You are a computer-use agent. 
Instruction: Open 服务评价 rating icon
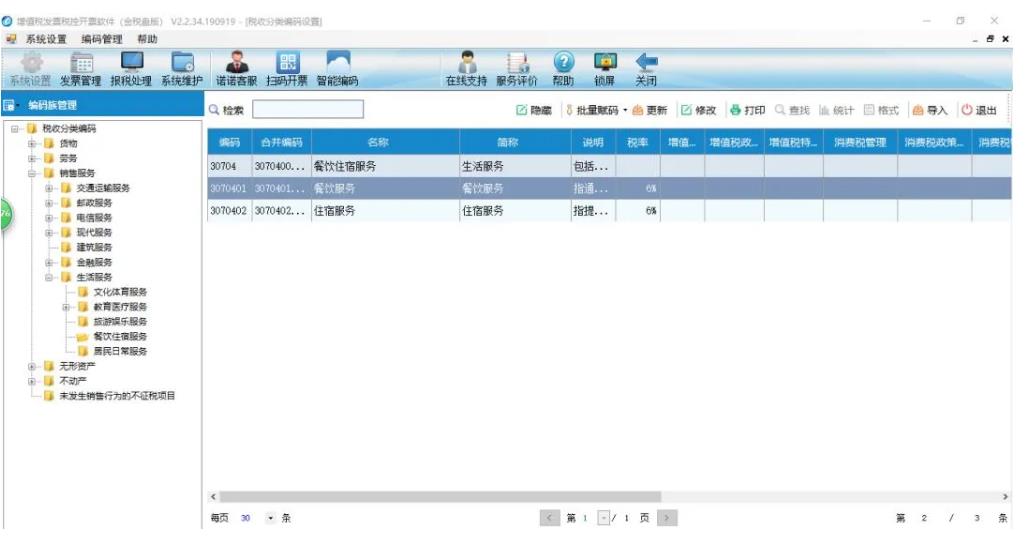point(517,70)
